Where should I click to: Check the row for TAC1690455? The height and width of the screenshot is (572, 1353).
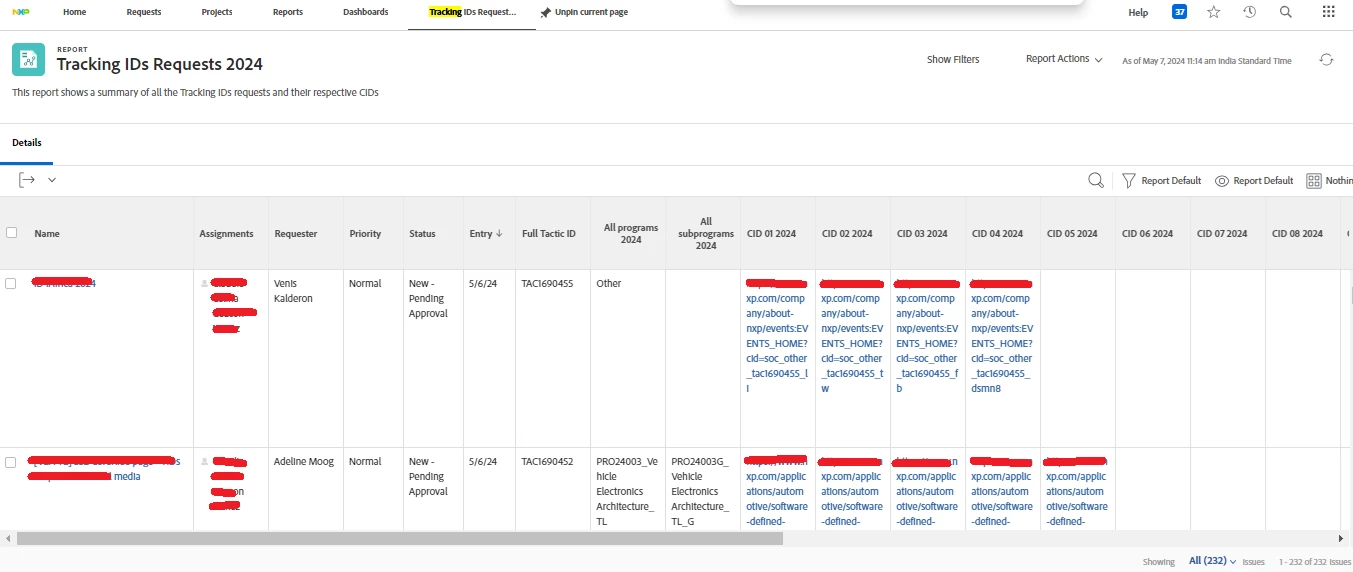[x=11, y=284]
